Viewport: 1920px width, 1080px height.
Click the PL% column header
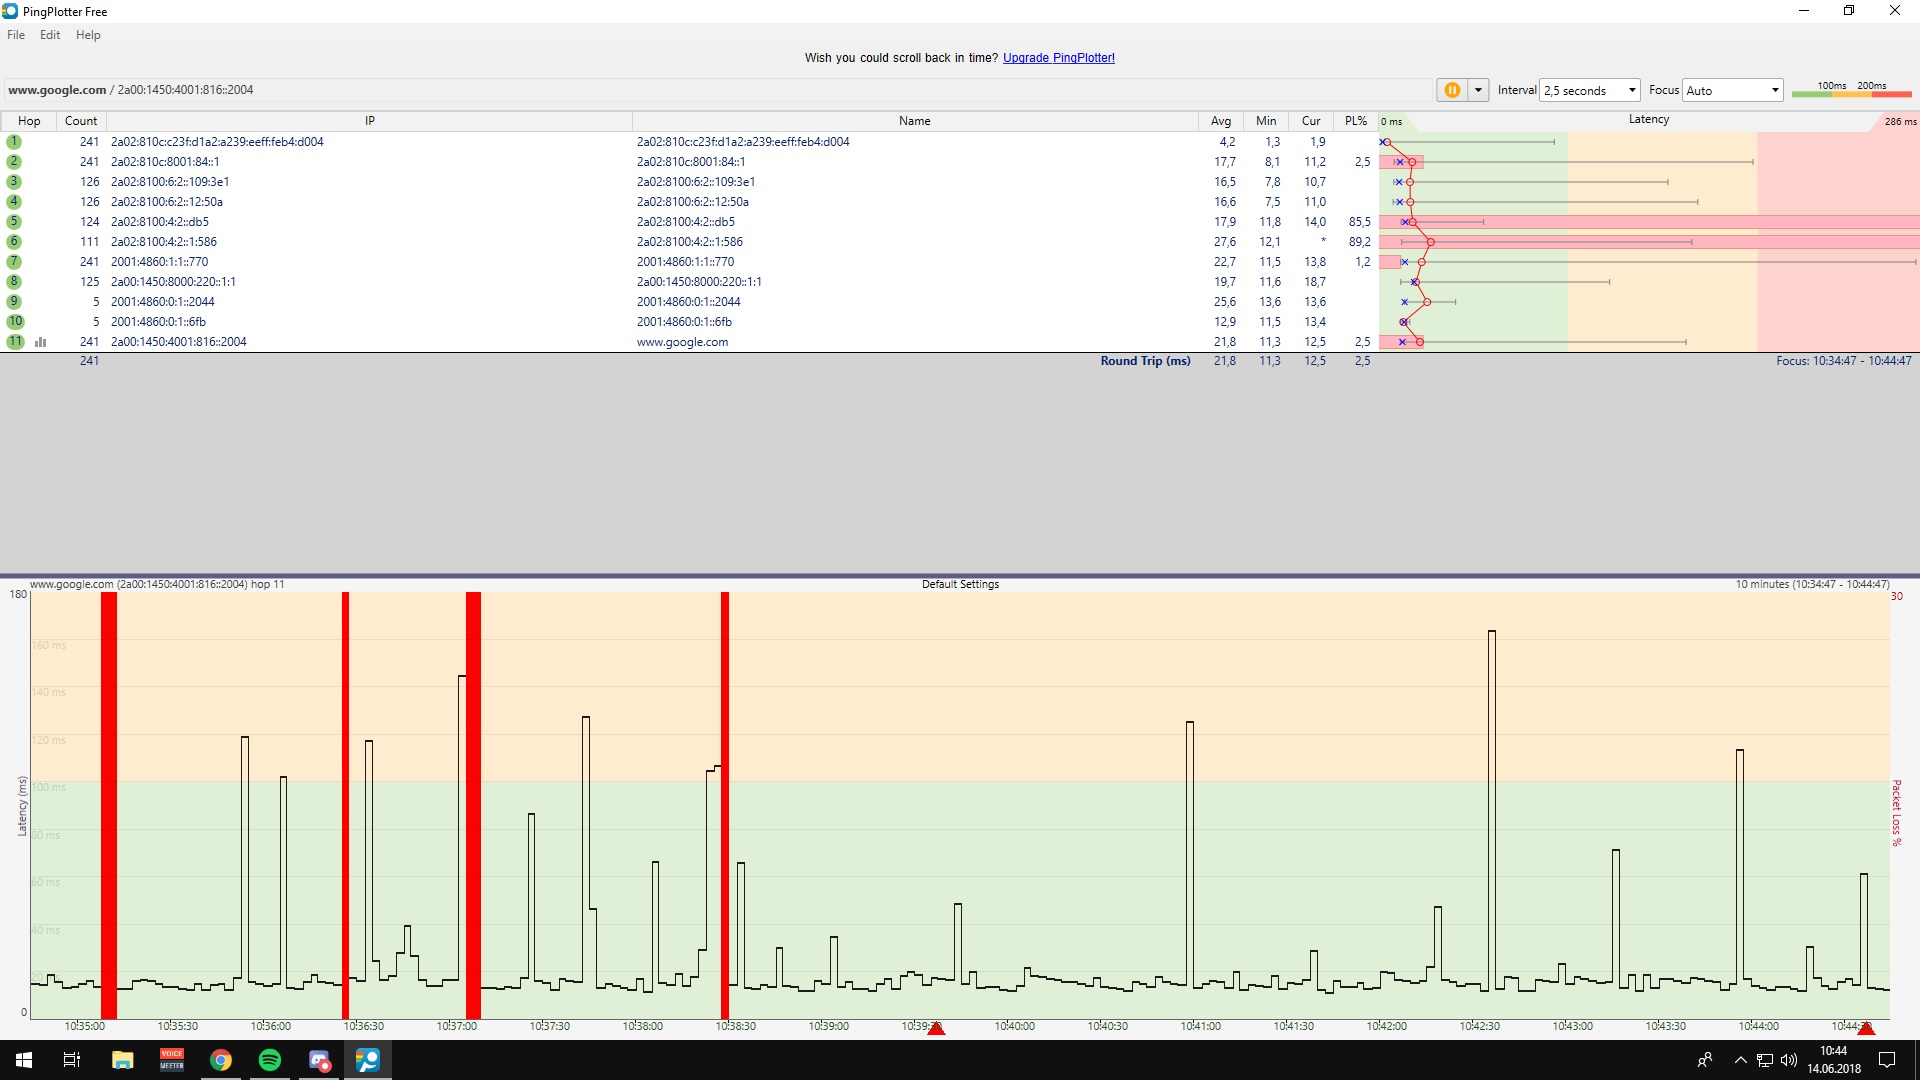click(1356, 121)
